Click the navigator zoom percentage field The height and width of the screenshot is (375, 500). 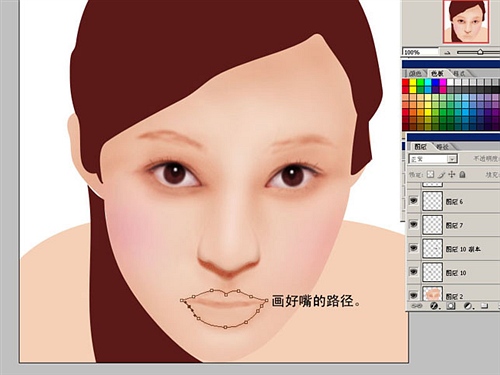point(421,52)
